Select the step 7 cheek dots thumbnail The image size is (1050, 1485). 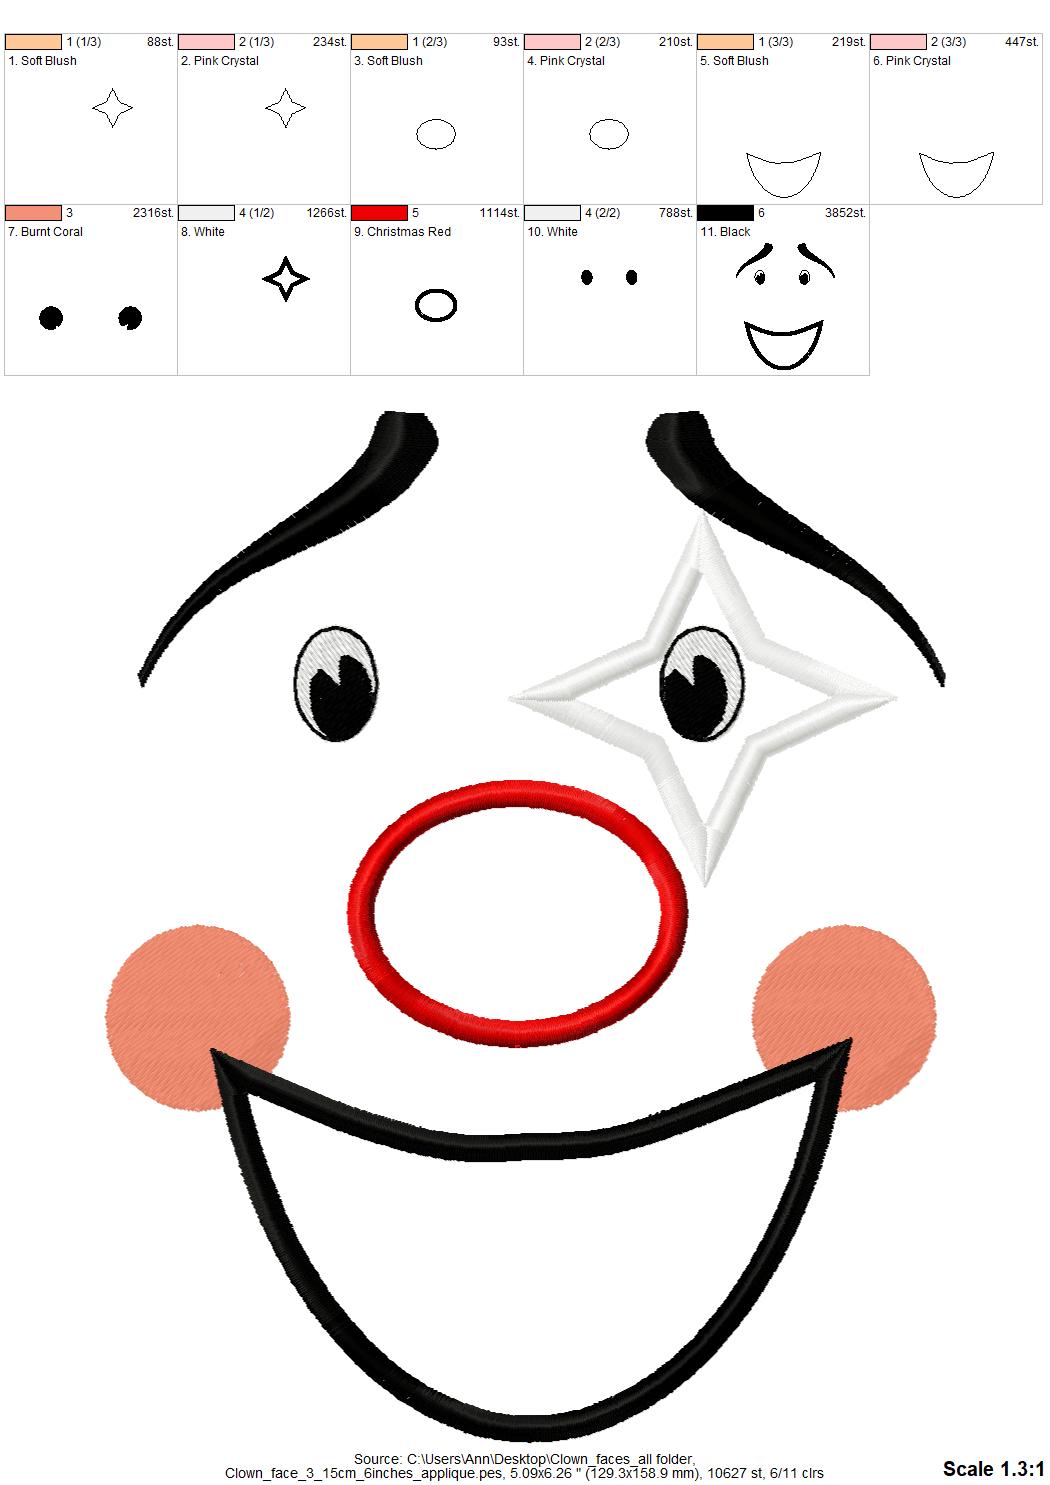coord(90,318)
